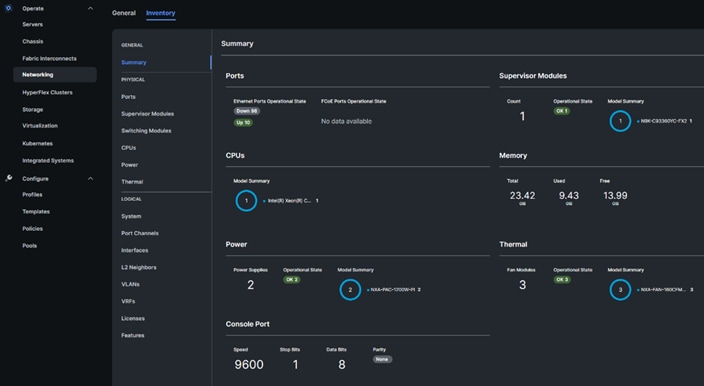The height and width of the screenshot is (386, 704).
Task: Open Policies under Configure
Action: click(33, 228)
